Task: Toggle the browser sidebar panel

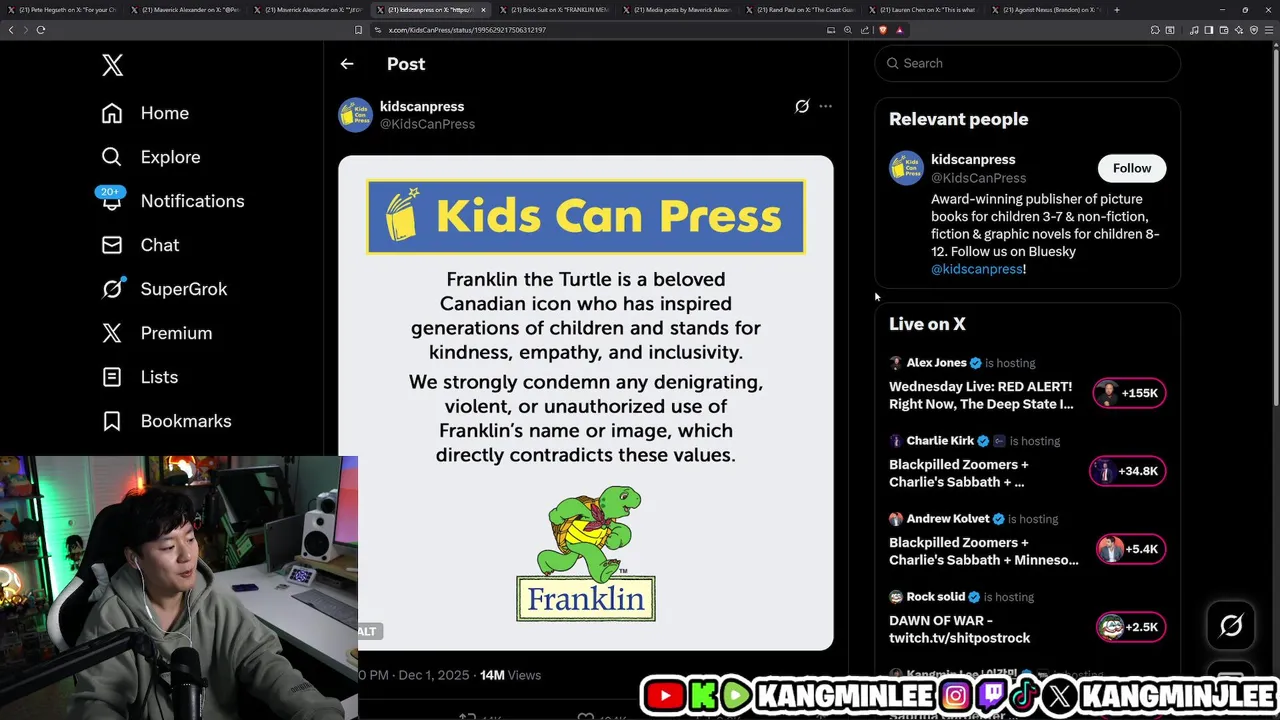Action: pos(1208,30)
